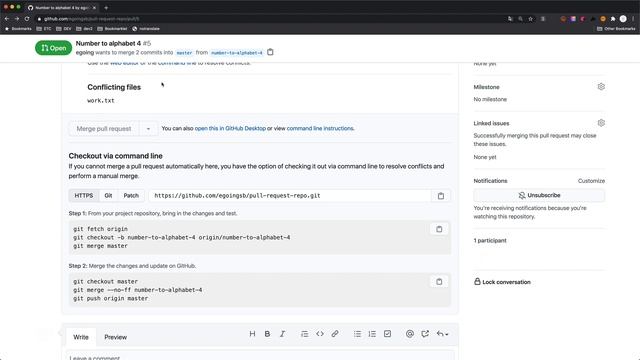Viewport: 640px width, 360px height.
Task: Insert heading text in comment toolbar
Action: 252,334
